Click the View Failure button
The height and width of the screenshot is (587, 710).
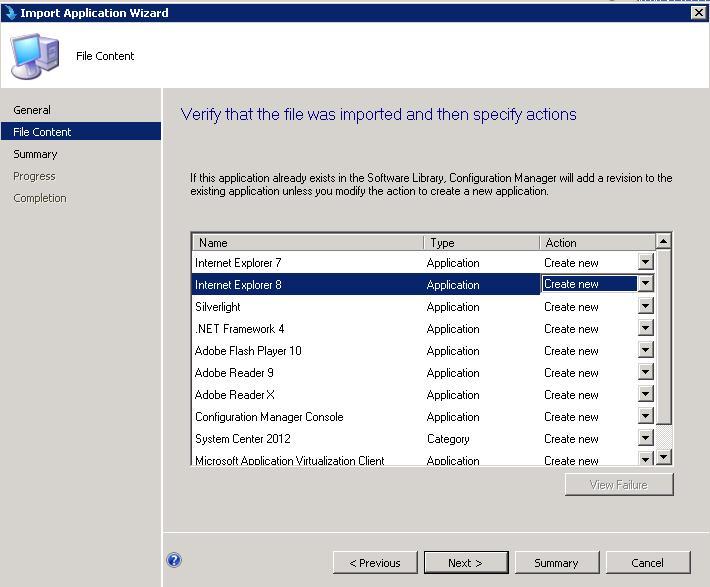[x=619, y=485]
